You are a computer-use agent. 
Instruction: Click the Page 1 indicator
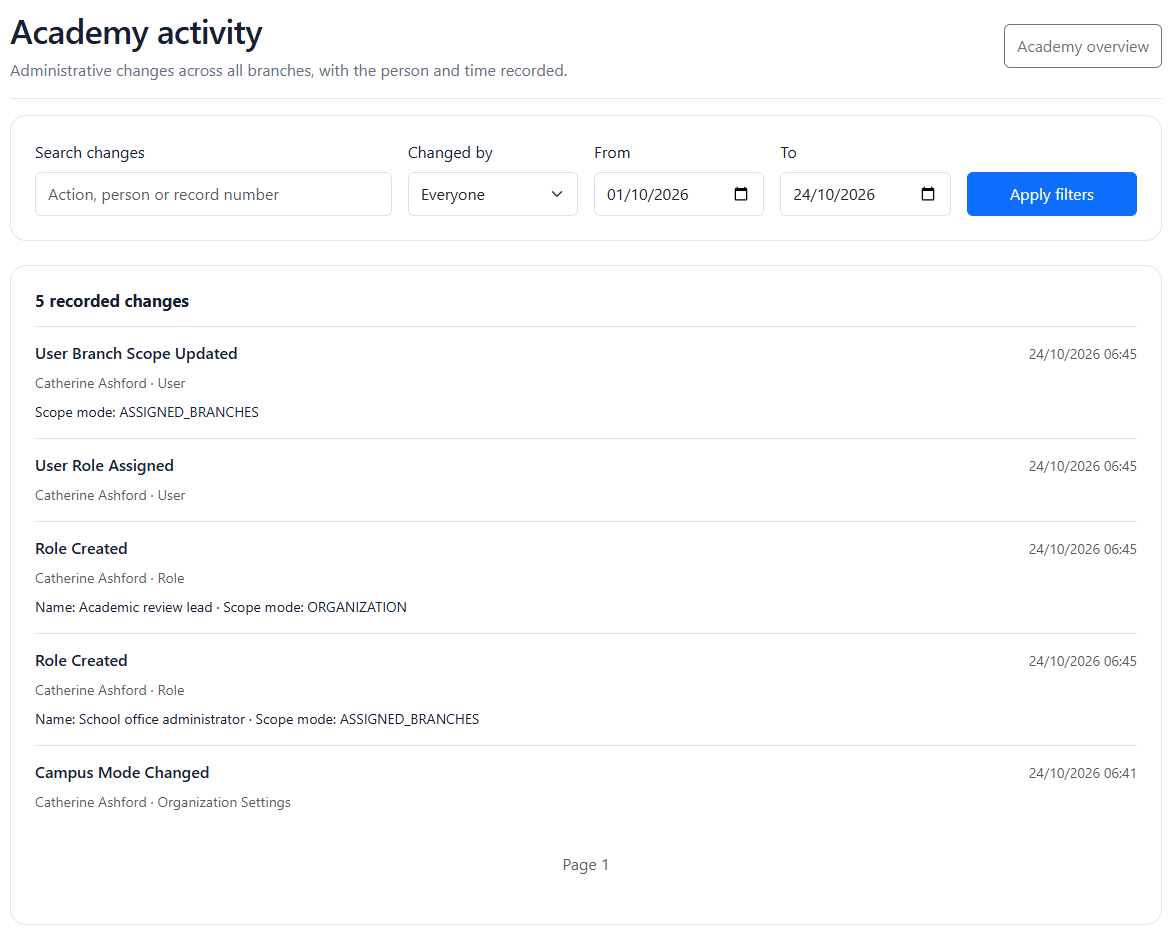(x=586, y=865)
